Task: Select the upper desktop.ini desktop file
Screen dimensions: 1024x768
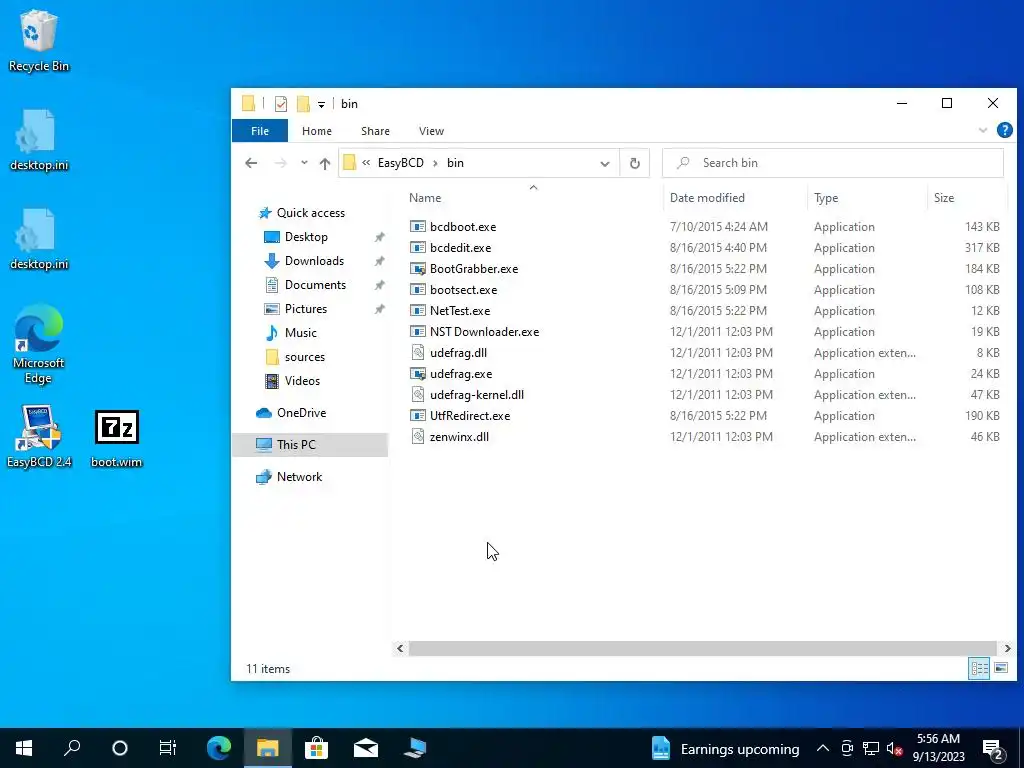Action: 39,140
